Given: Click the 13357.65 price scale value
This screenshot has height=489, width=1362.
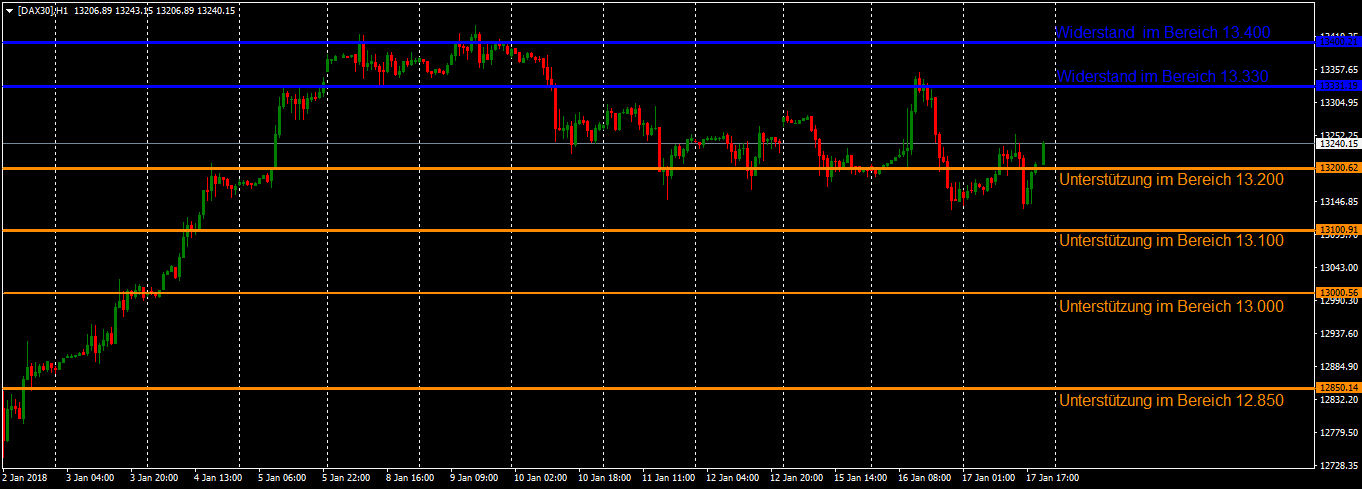Looking at the screenshot, I should click(1340, 69).
